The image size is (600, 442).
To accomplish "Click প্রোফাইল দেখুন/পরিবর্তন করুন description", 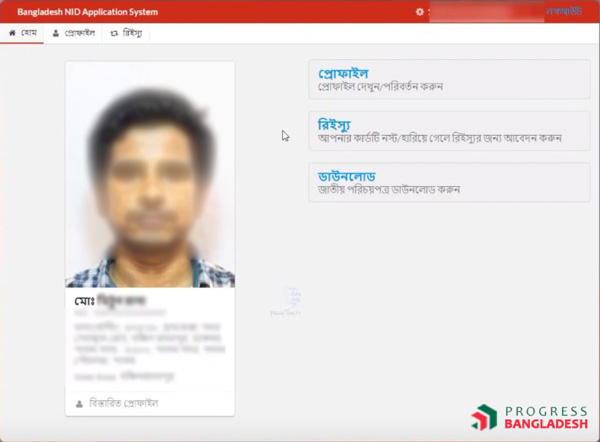I will (x=380, y=86).
